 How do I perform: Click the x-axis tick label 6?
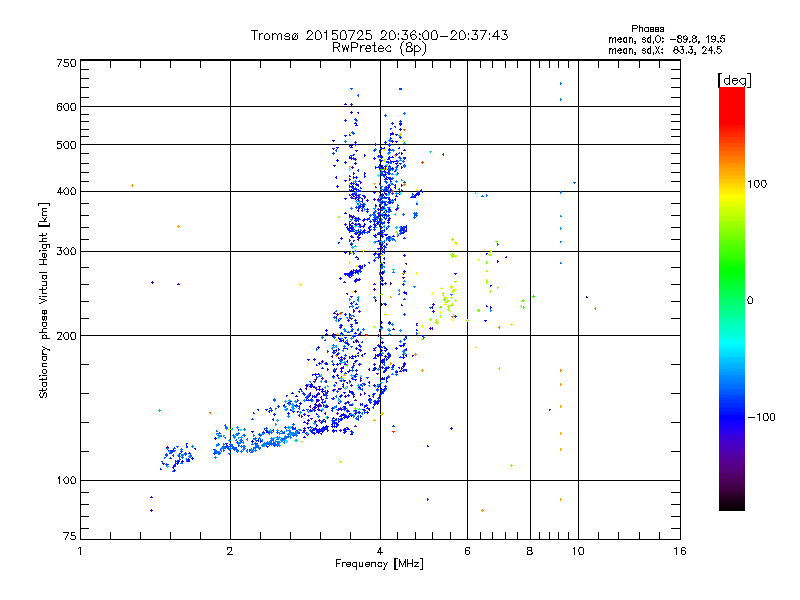[467, 551]
